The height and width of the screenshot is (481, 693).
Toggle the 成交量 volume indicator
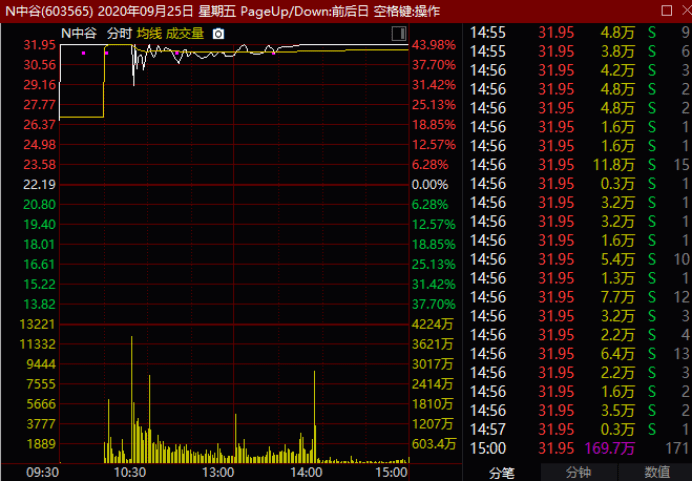185,33
